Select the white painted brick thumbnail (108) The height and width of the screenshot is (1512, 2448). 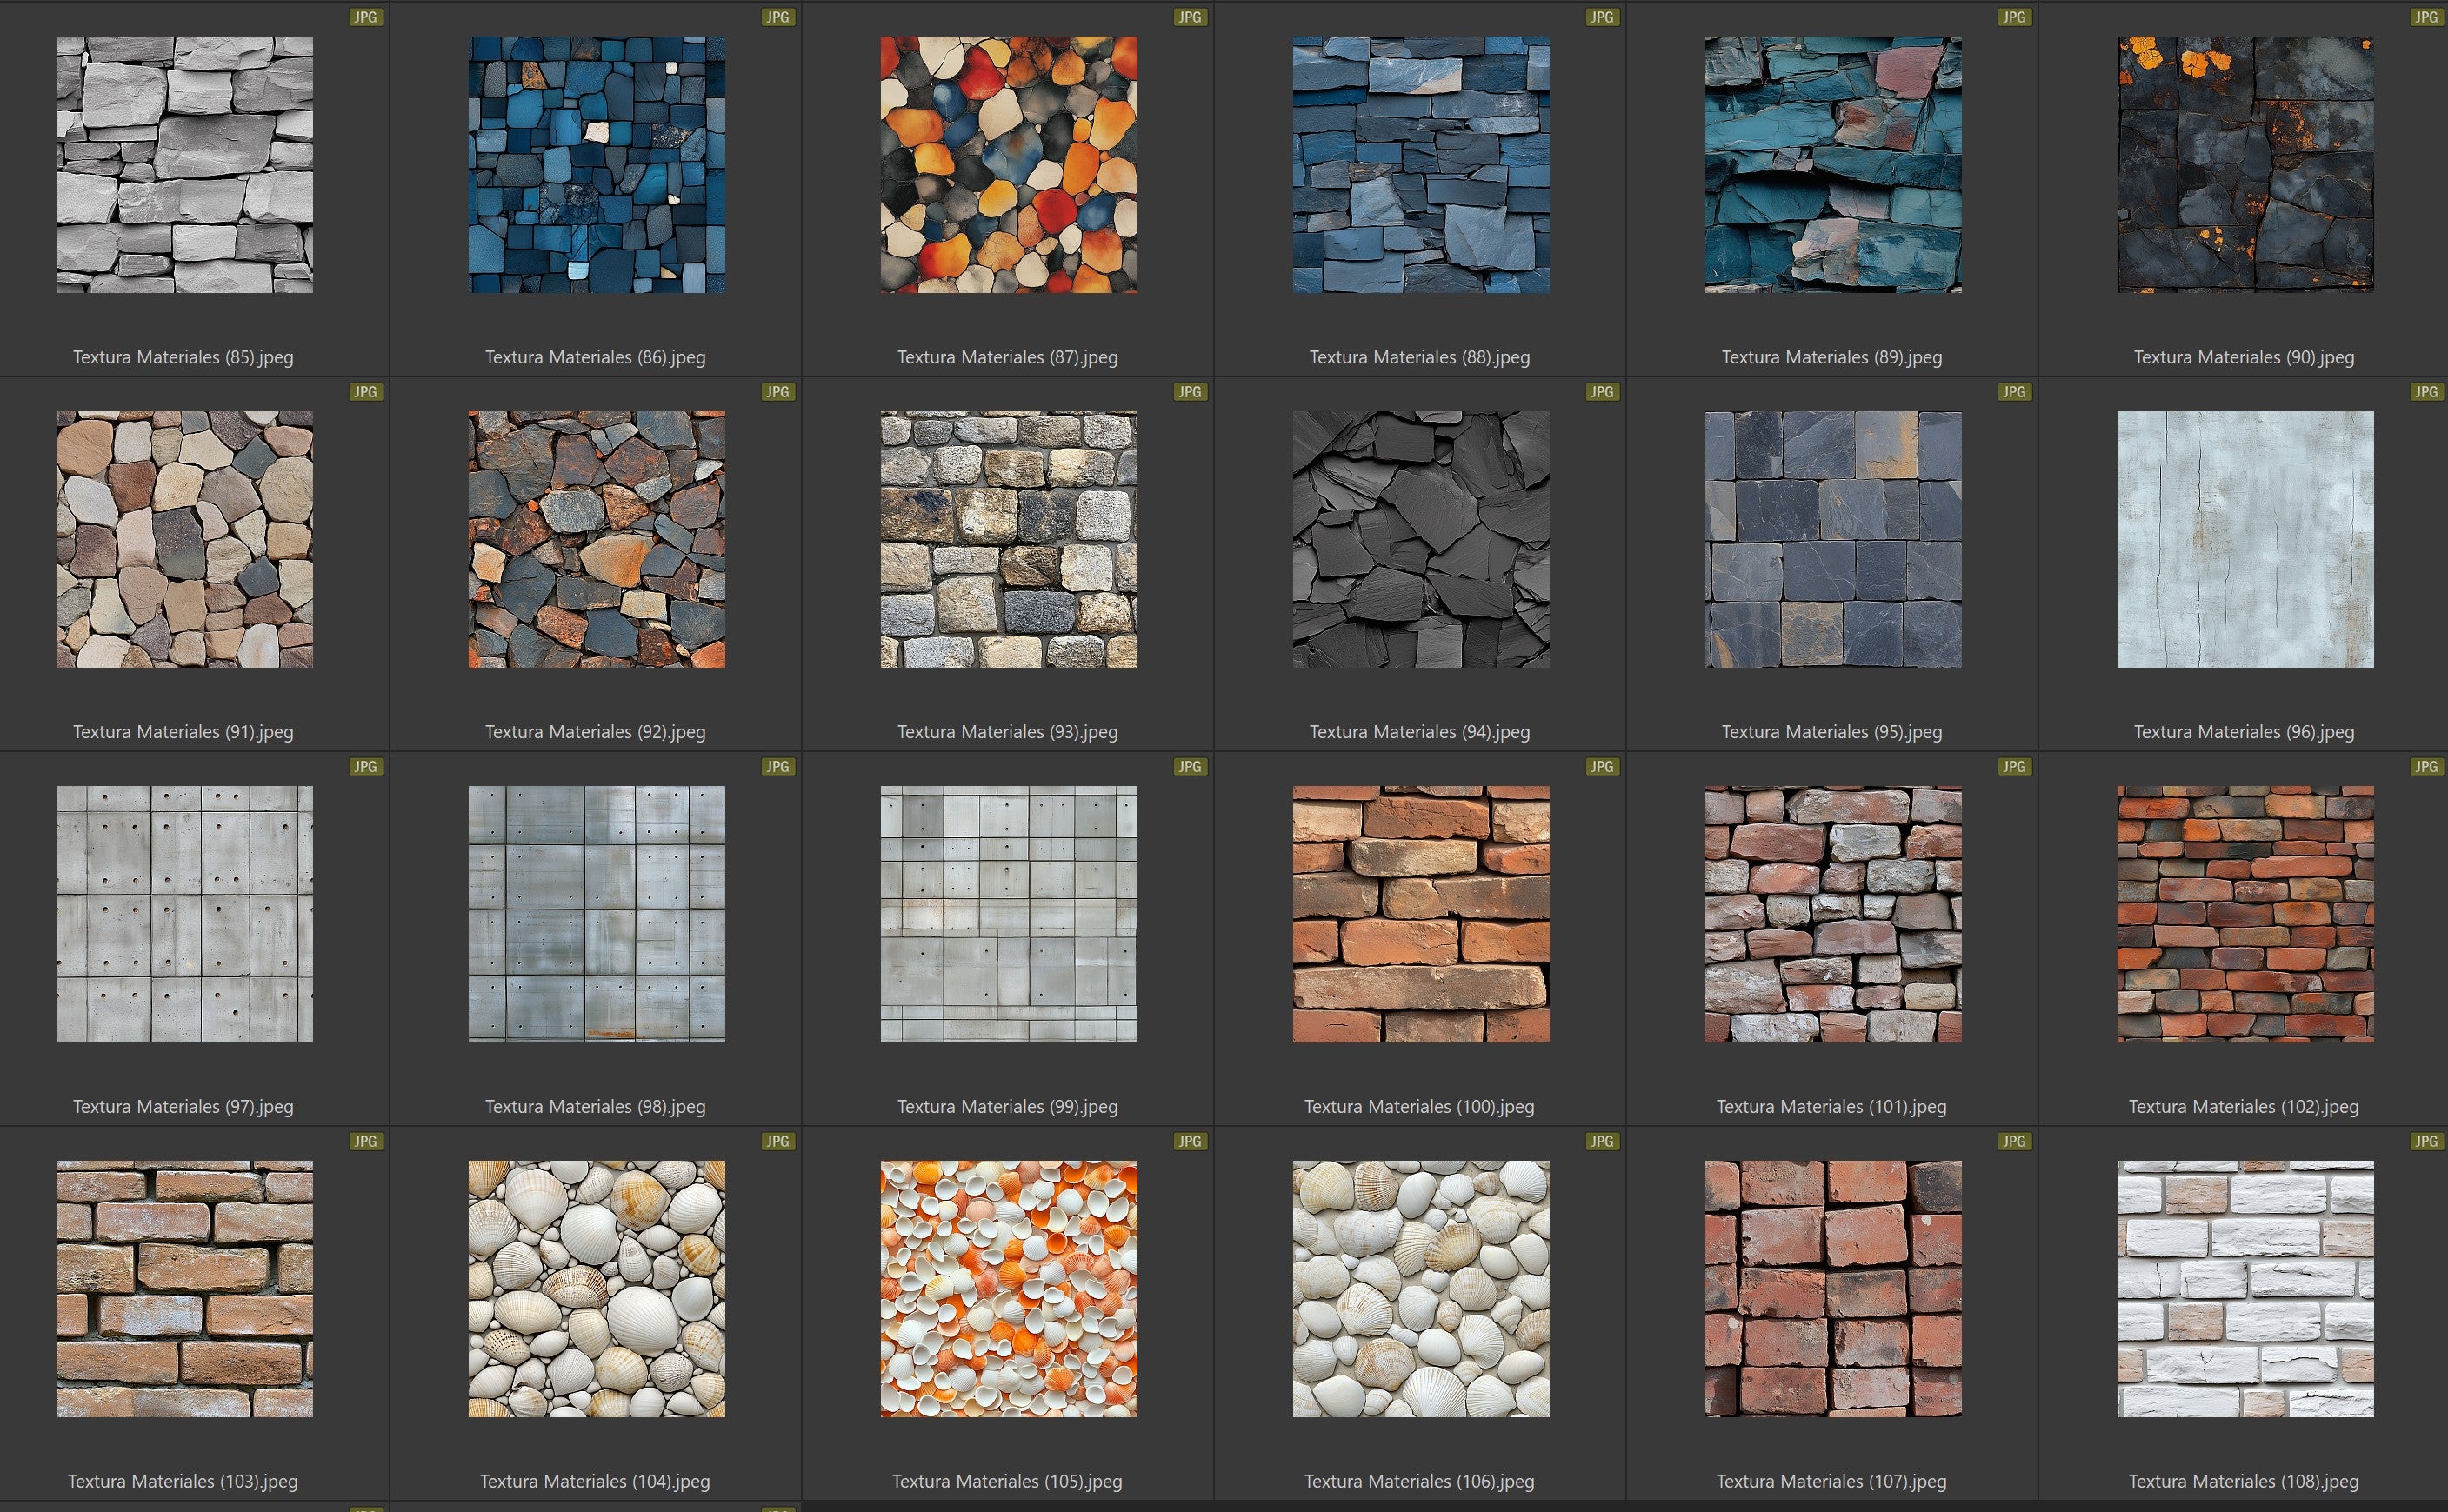coord(2244,1288)
